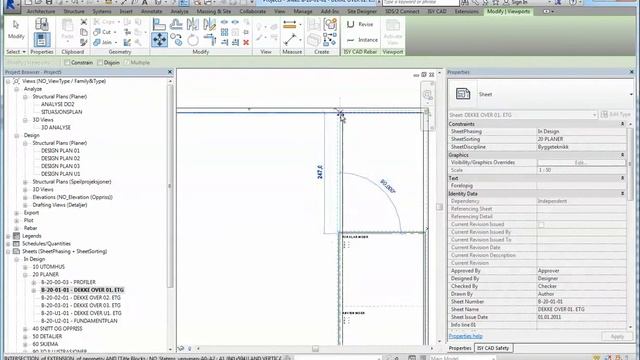Select B-20-U2-01 - FUNDAMENTPLAN sheet
The image size is (640, 360).
click(79, 321)
